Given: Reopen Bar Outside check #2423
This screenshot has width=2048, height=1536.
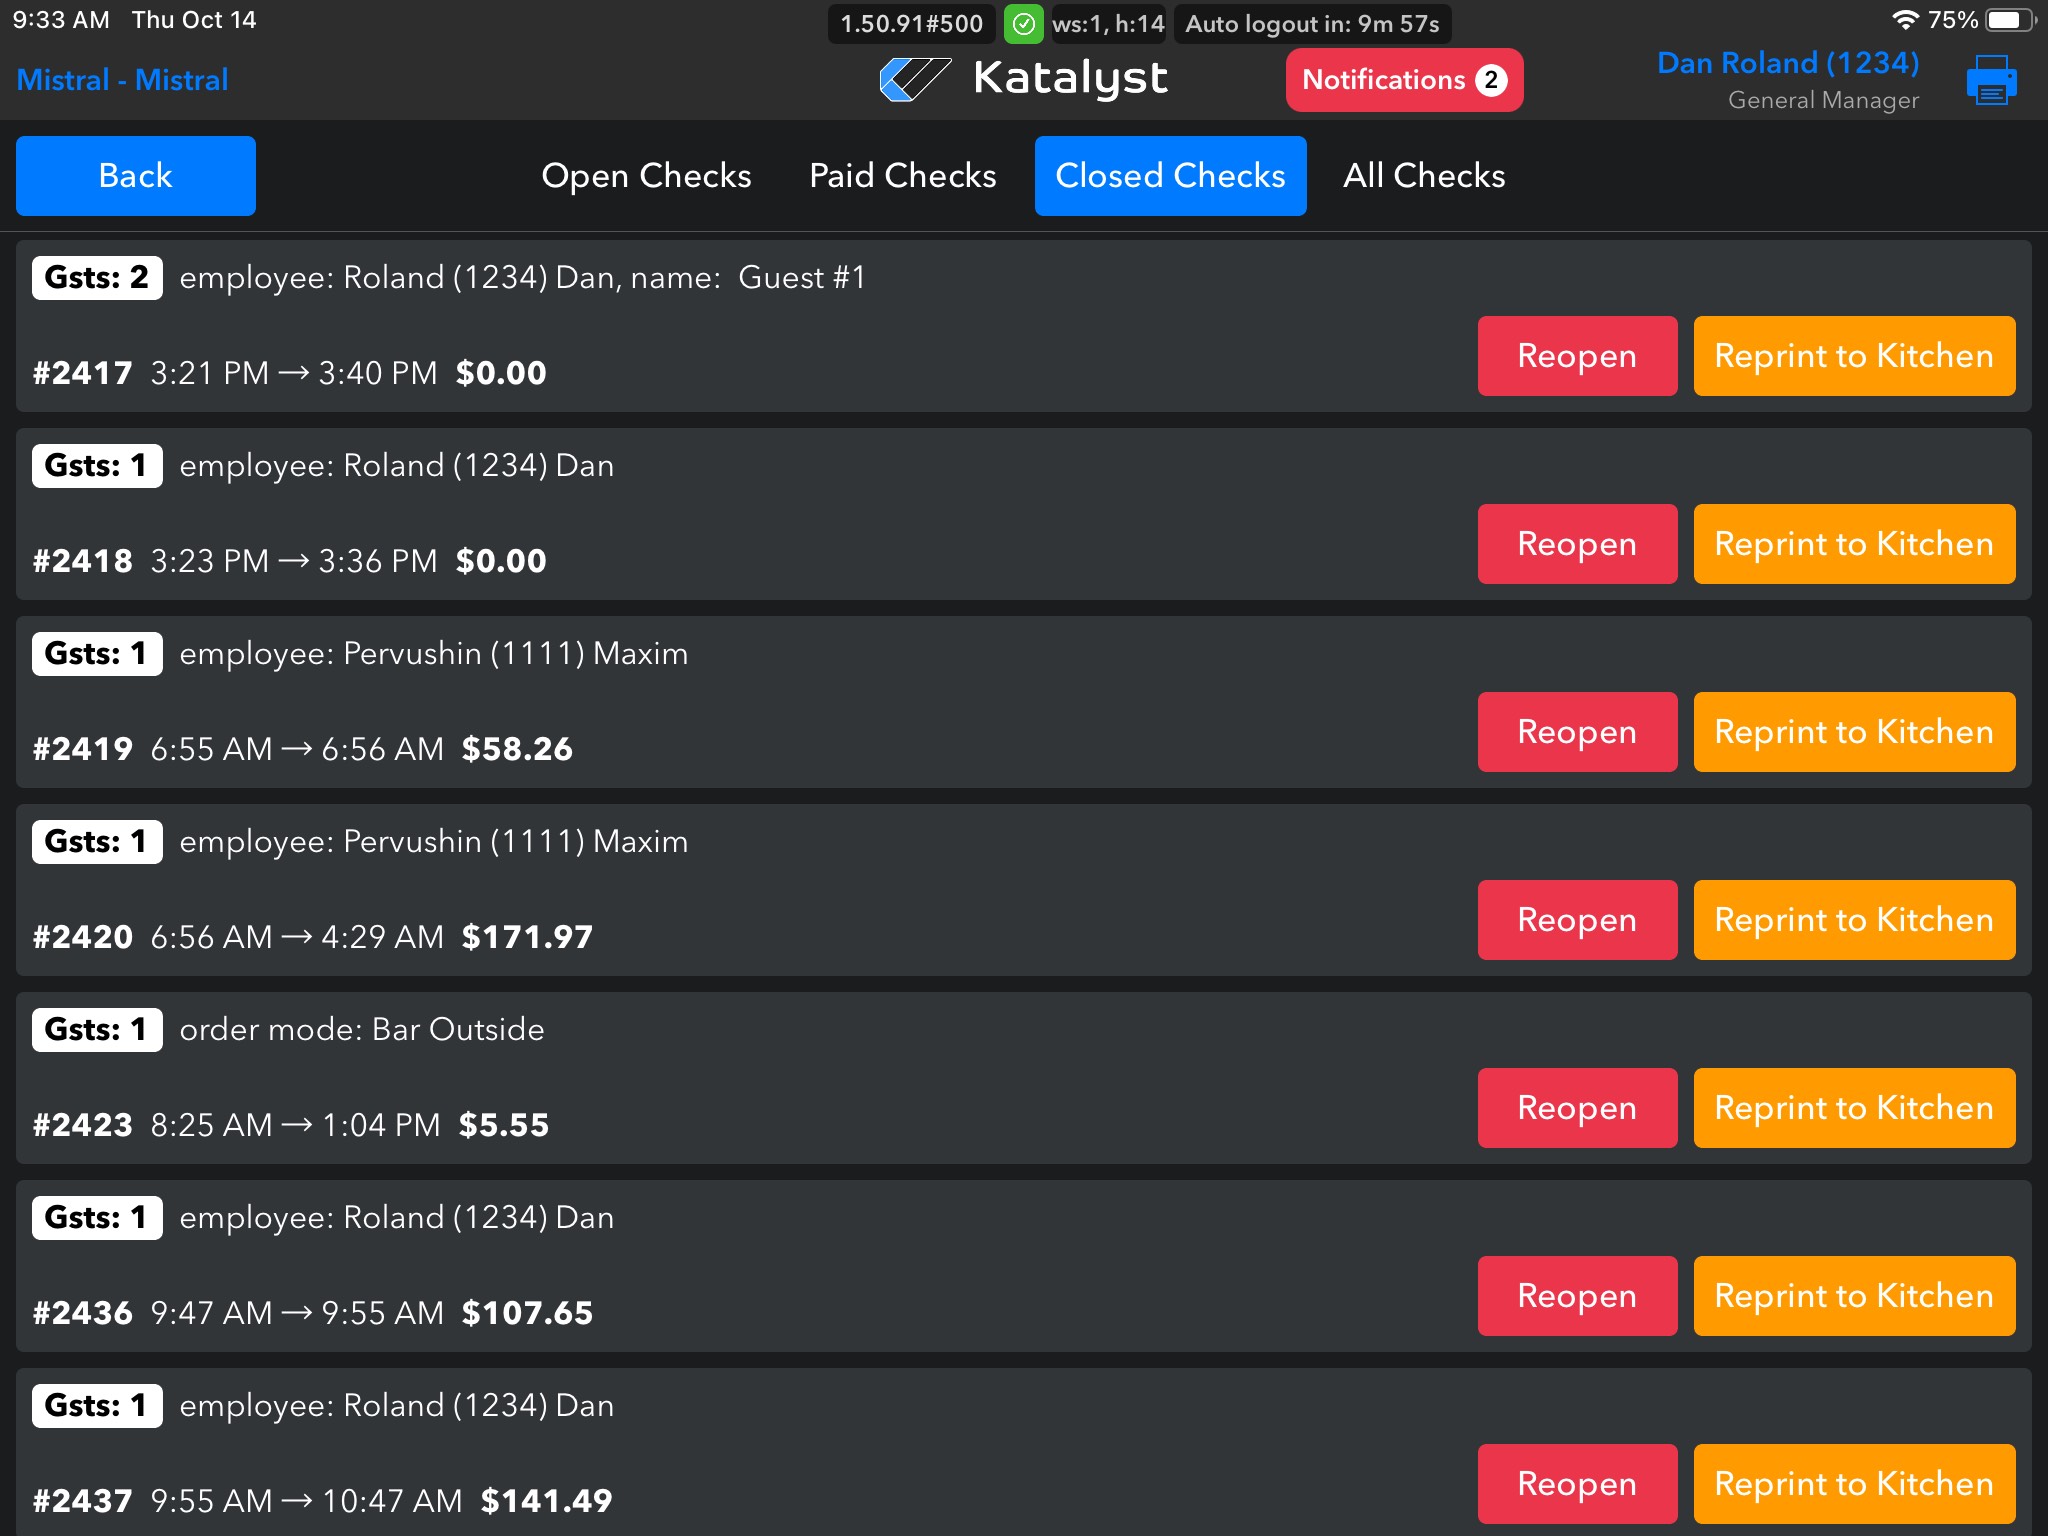Looking at the screenshot, I should [x=1577, y=1108].
